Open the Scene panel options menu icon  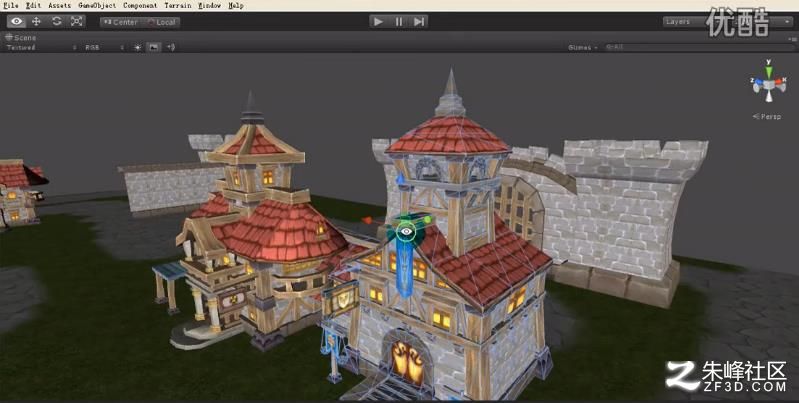[x=790, y=38]
